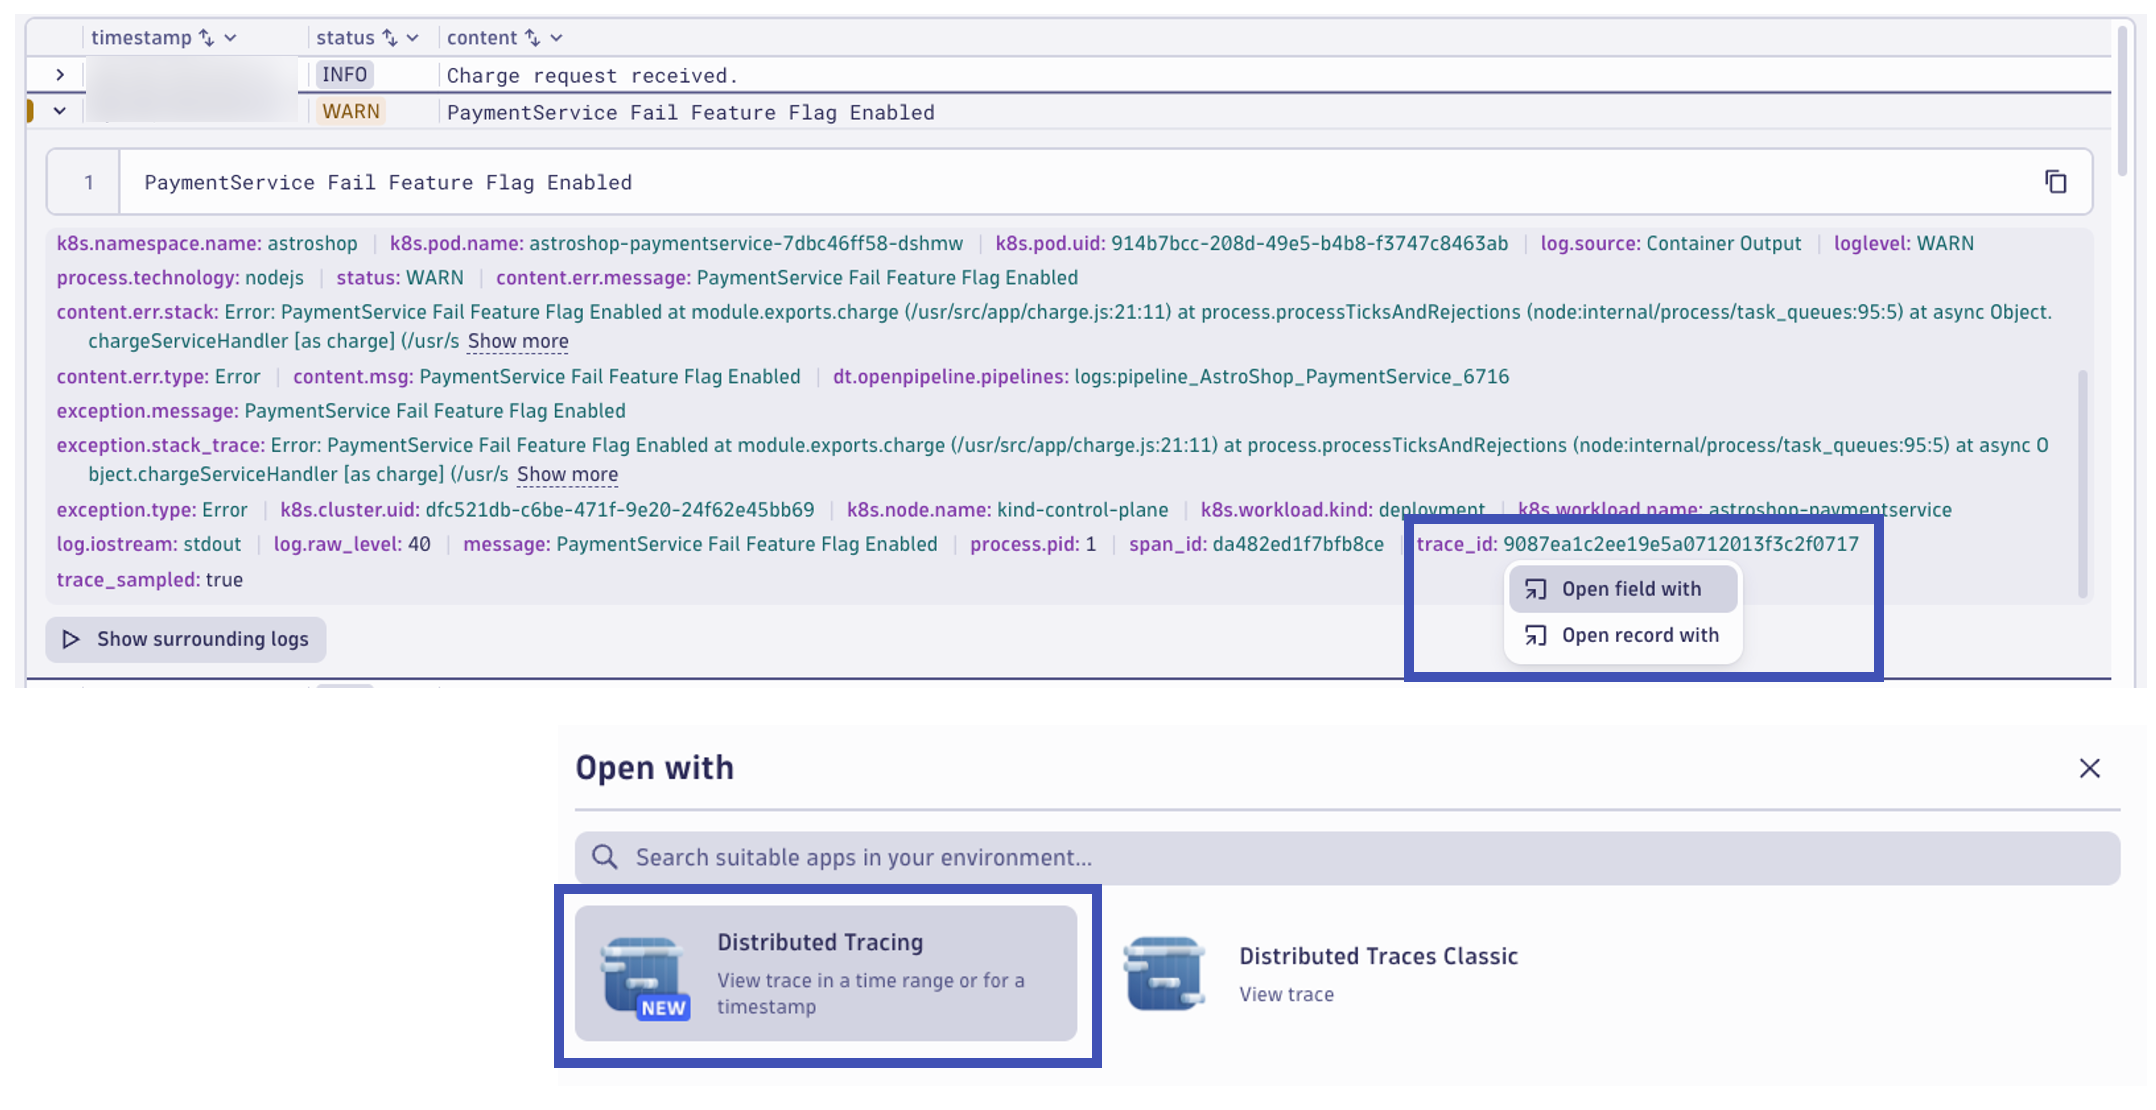
Task: Click the timestamp column sort arrows
Action: (x=207, y=38)
